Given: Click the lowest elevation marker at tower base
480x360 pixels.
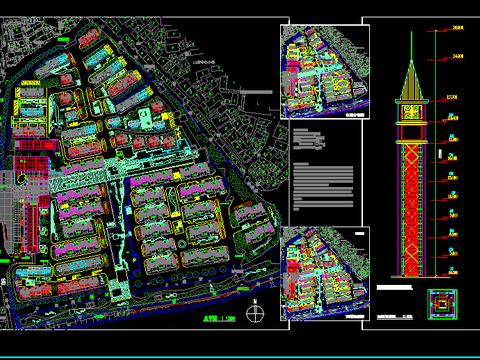Looking at the screenshot, I should pyautogui.click(x=453, y=271).
